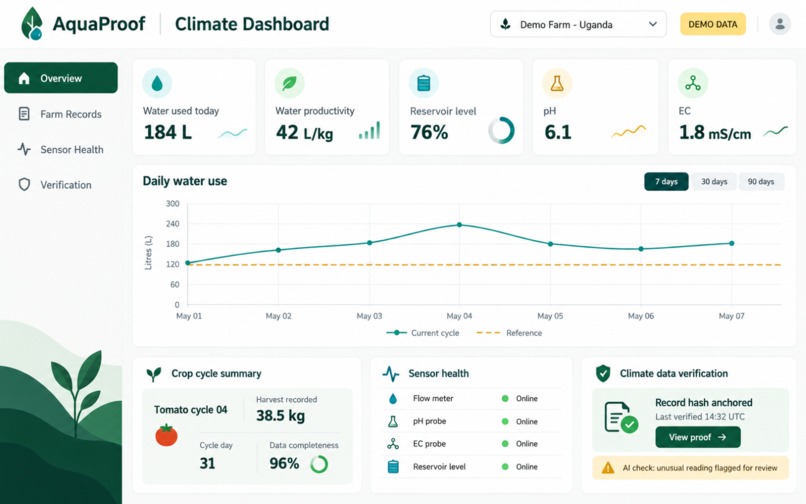Click the 6.1 pH value
Screen dimensions: 806x504
558,132
